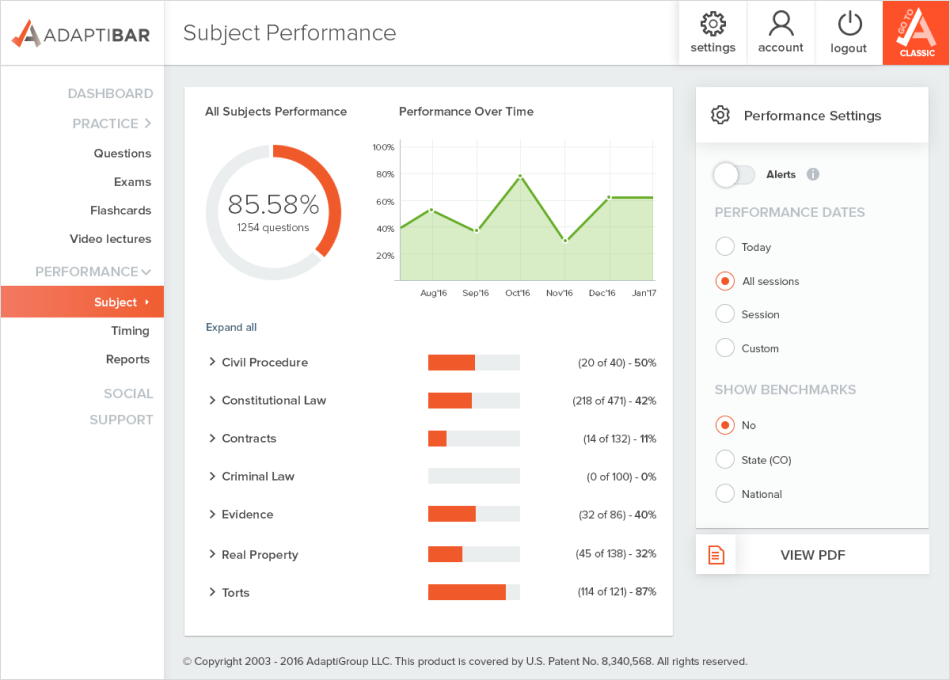Open the account profile icon

click(x=780, y=24)
